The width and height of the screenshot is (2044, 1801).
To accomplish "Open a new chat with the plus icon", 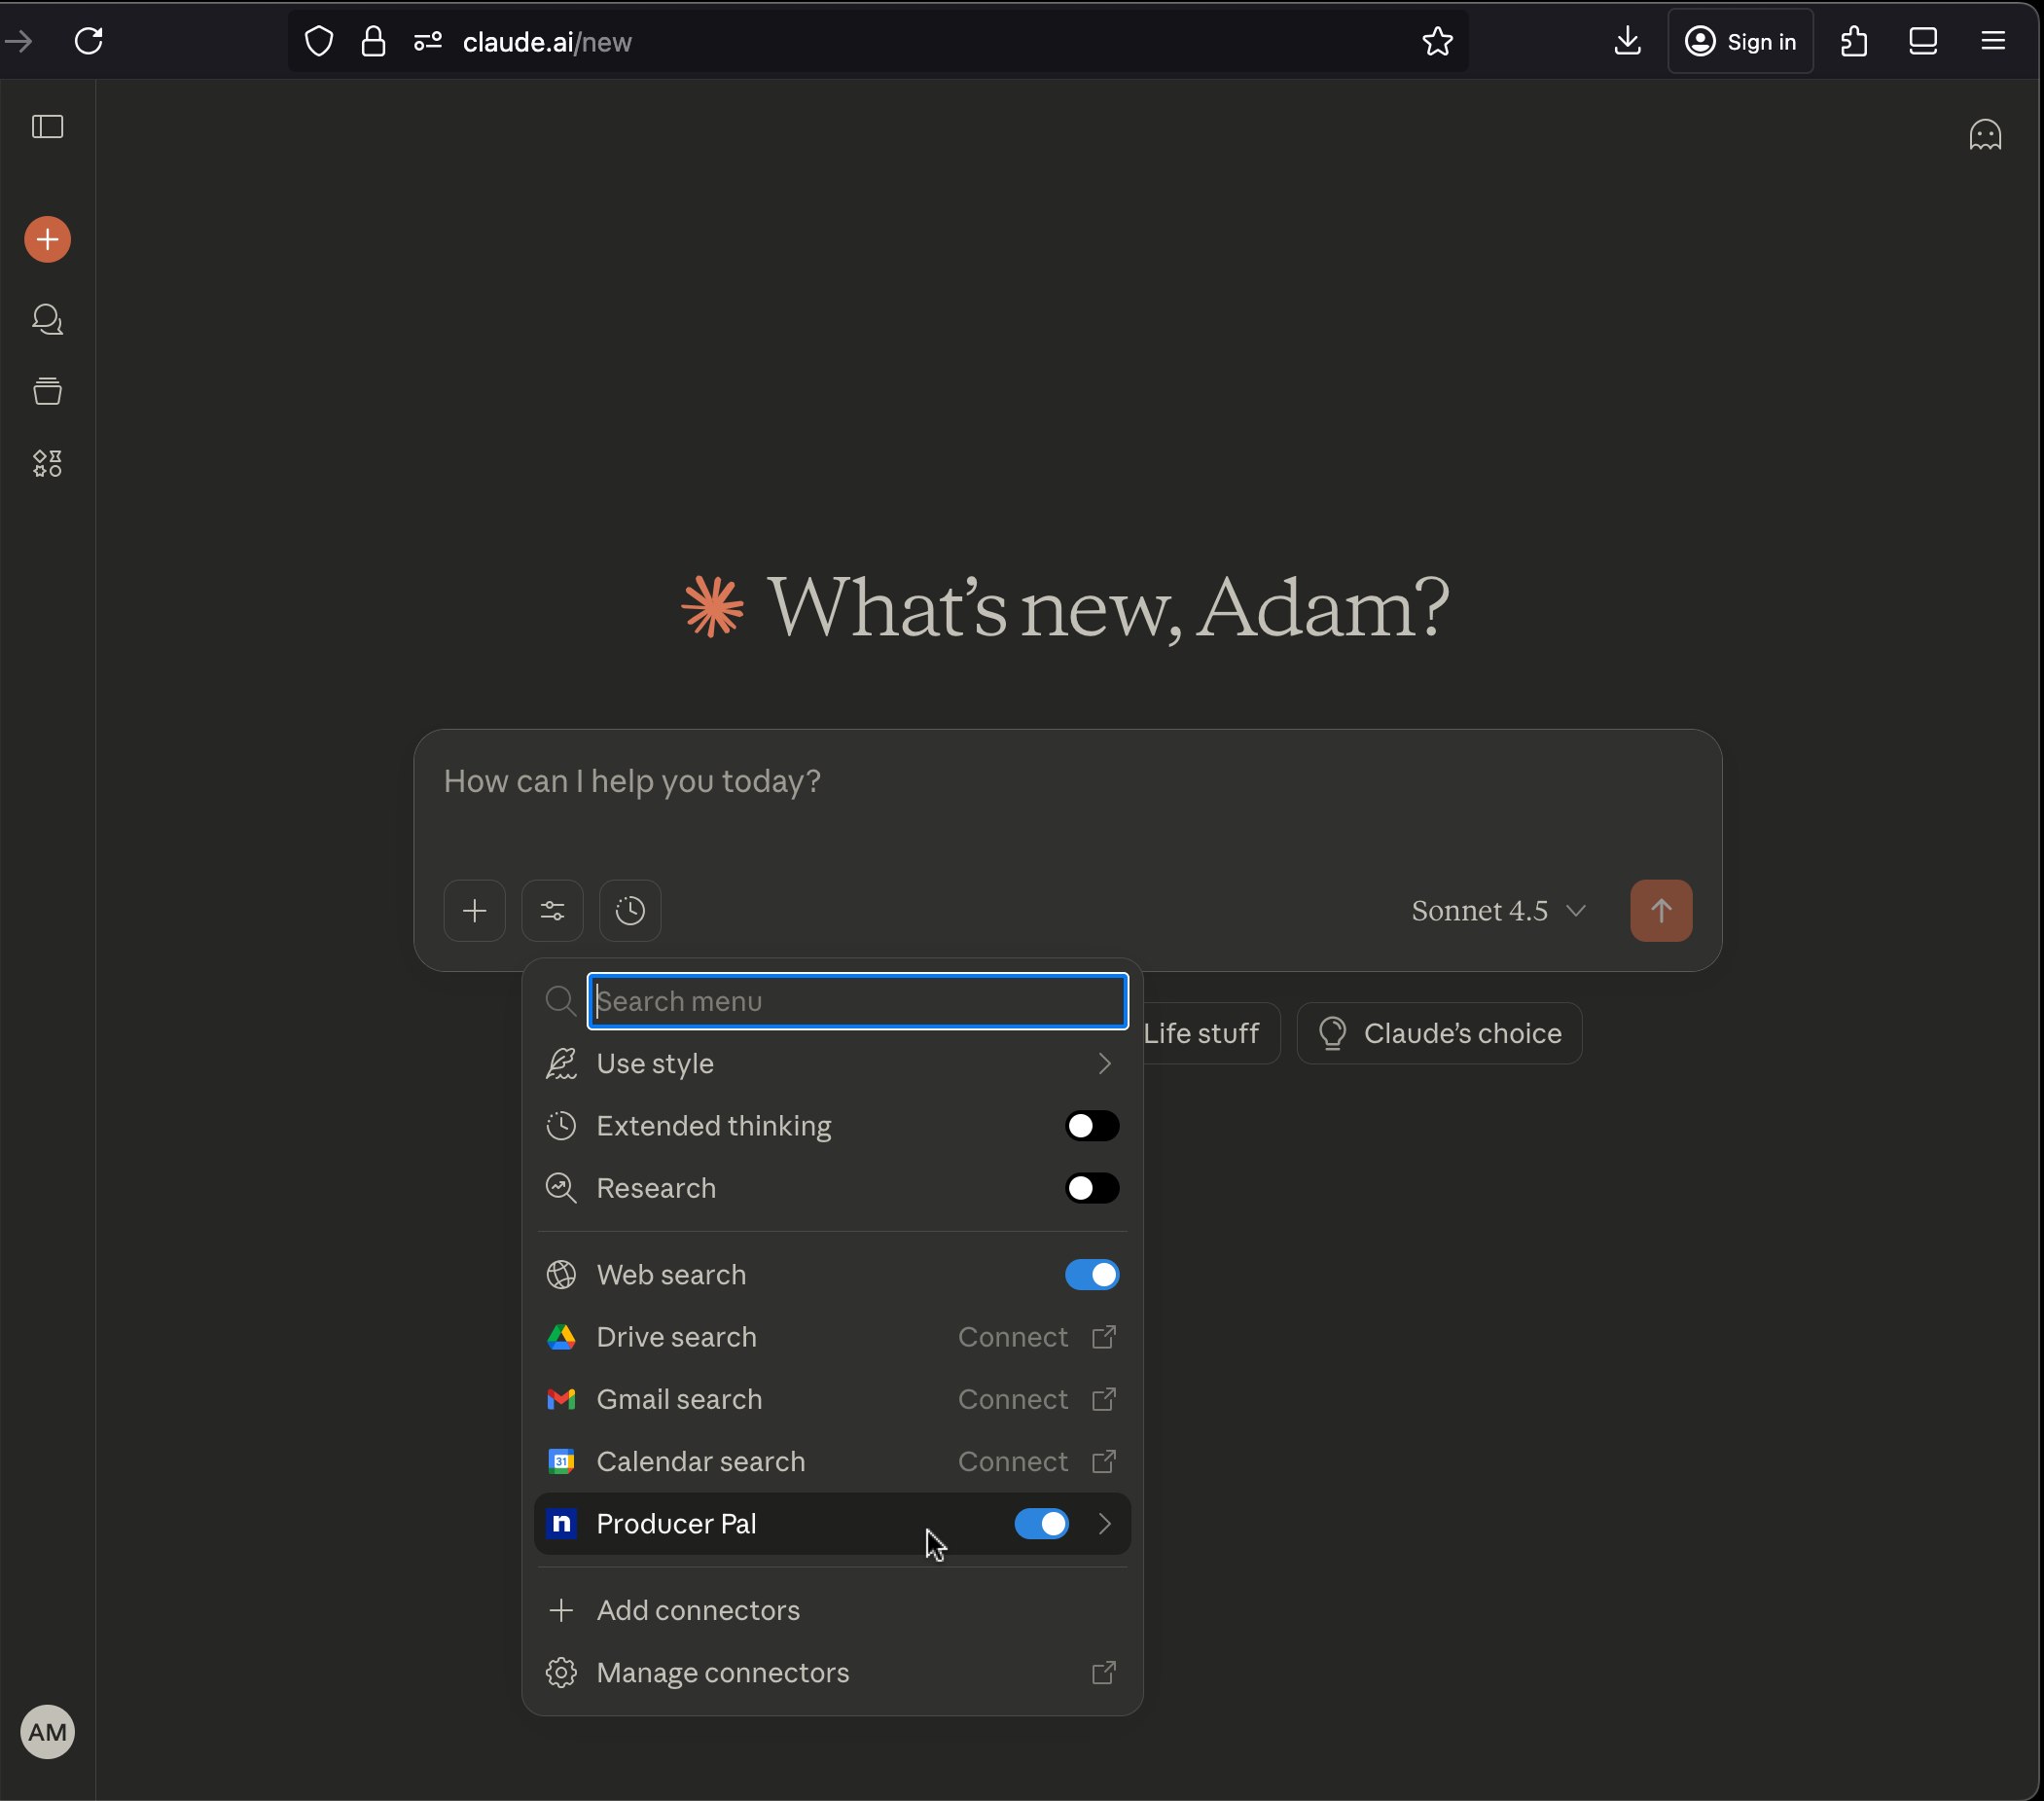I will pyautogui.click(x=47, y=239).
